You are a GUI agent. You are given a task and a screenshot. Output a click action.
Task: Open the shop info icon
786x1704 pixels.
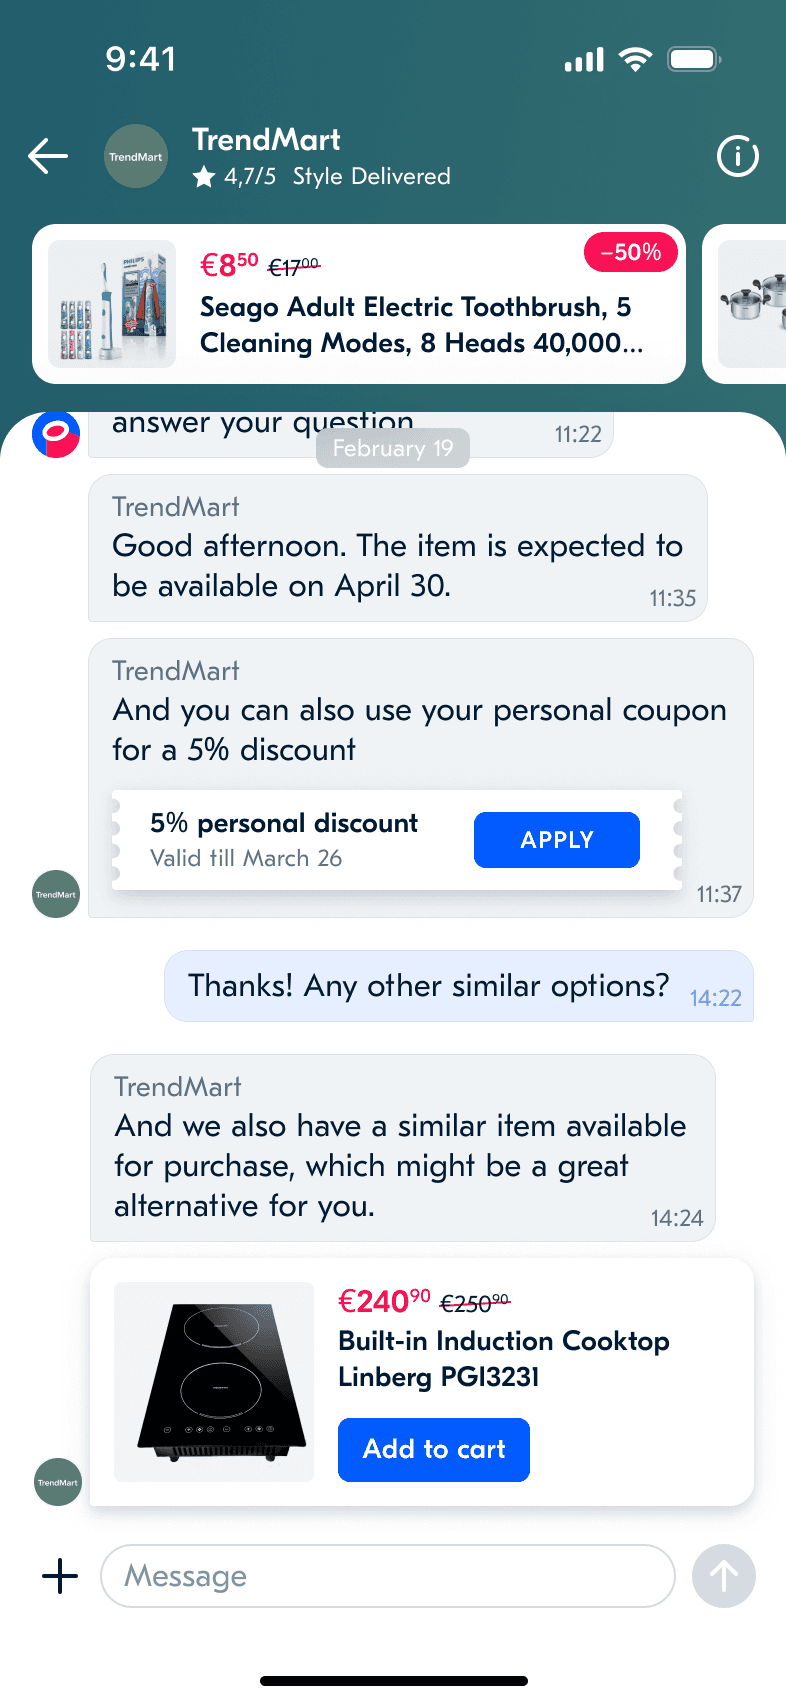click(x=738, y=156)
